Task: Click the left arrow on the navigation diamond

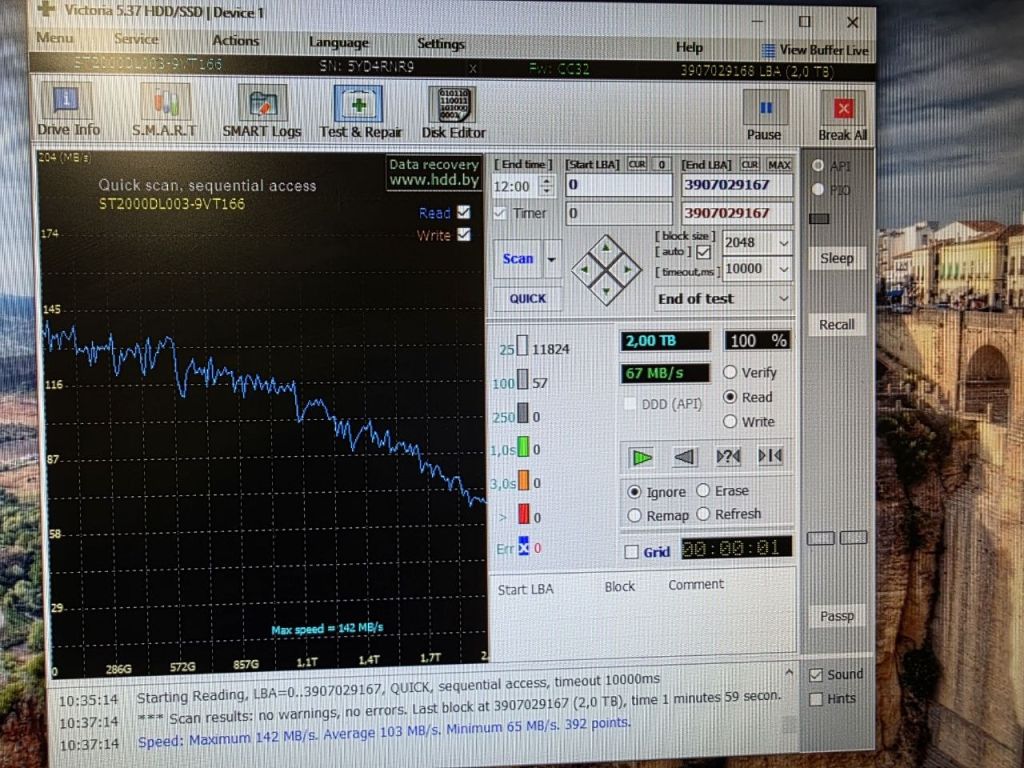Action: click(584, 268)
